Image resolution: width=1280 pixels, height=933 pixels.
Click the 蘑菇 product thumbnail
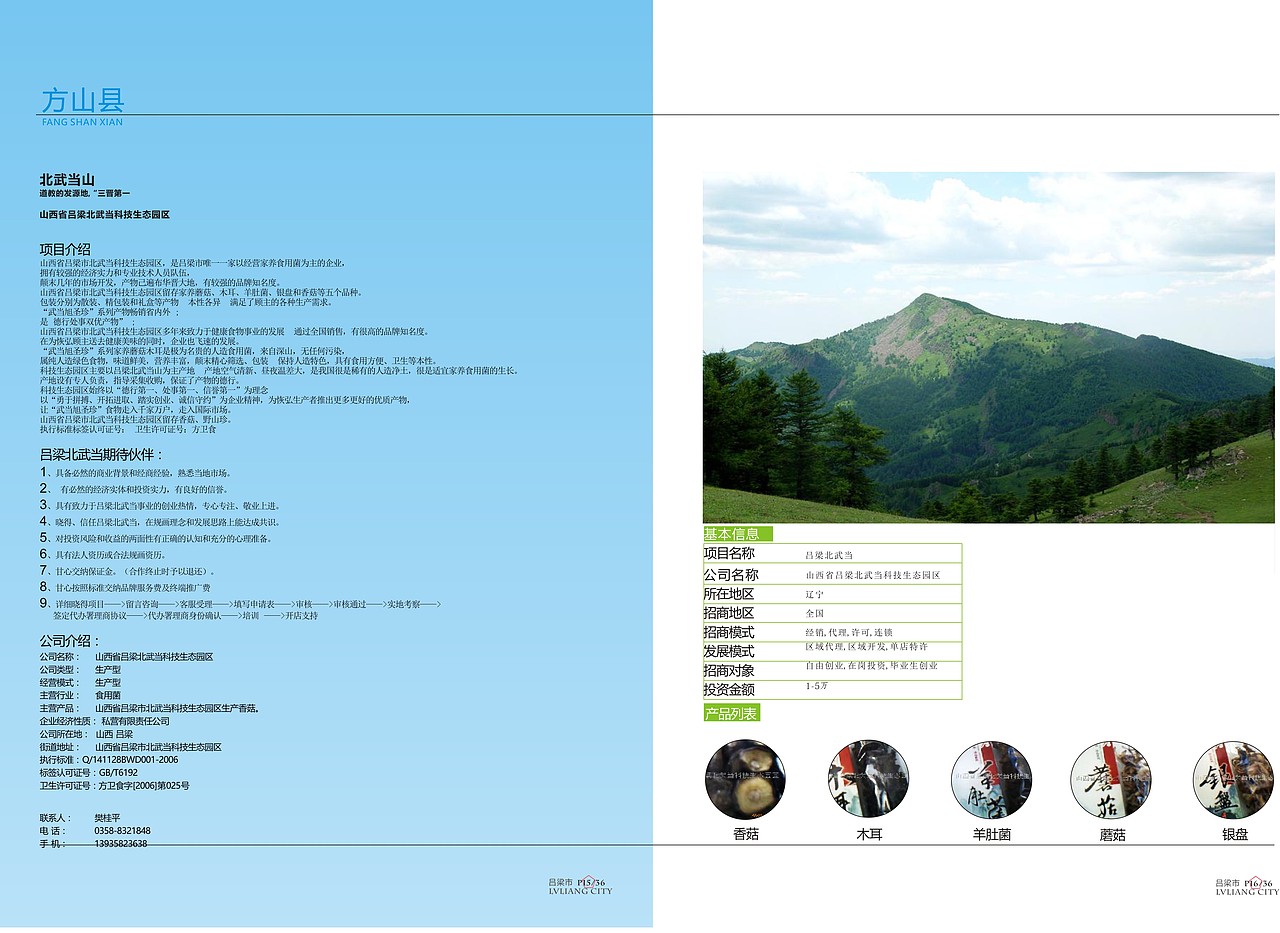[1111, 780]
